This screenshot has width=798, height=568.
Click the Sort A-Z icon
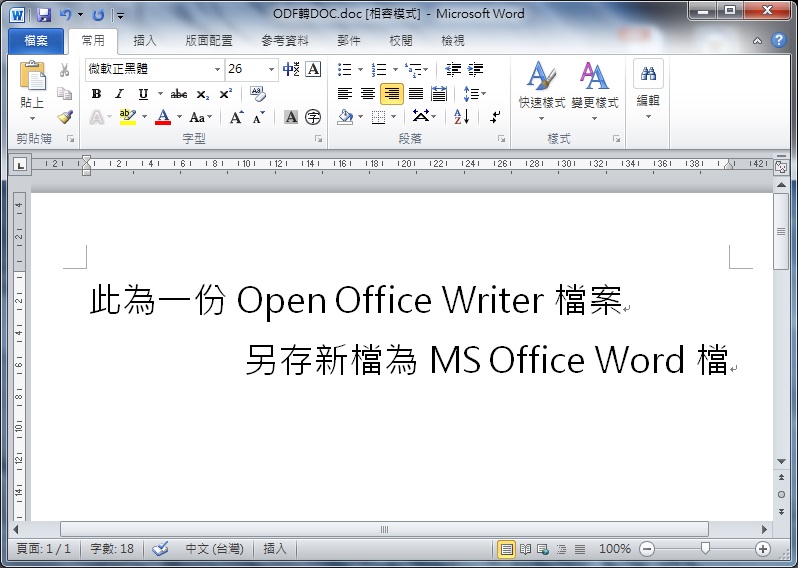tap(461, 117)
